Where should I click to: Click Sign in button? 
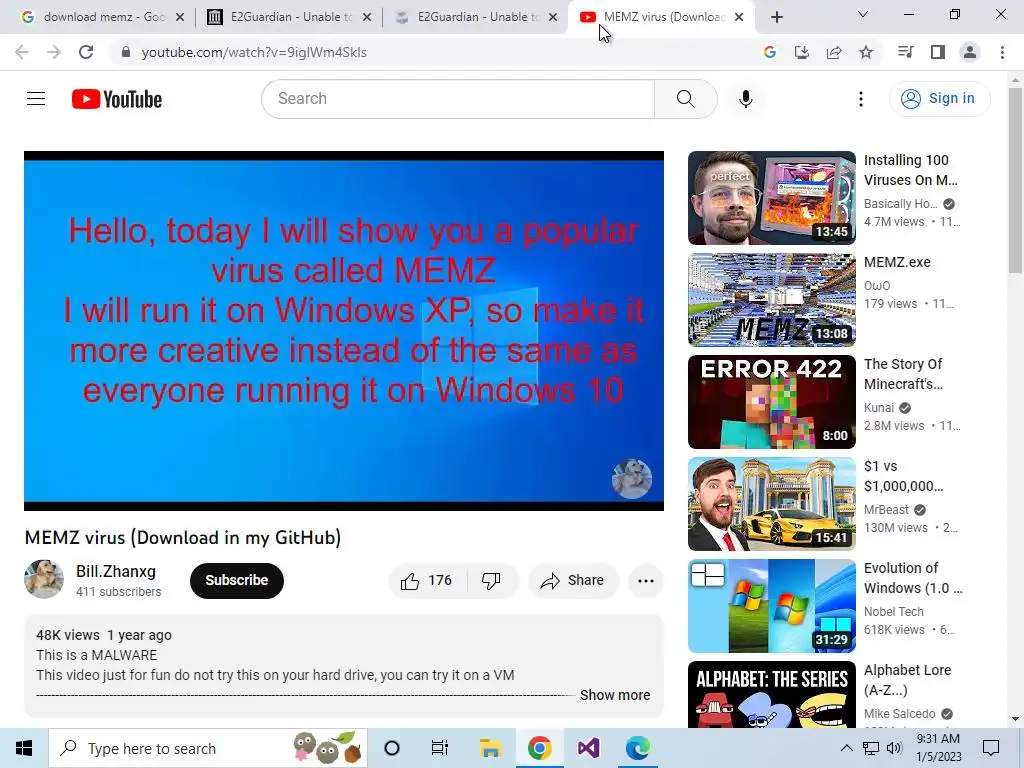(x=940, y=99)
